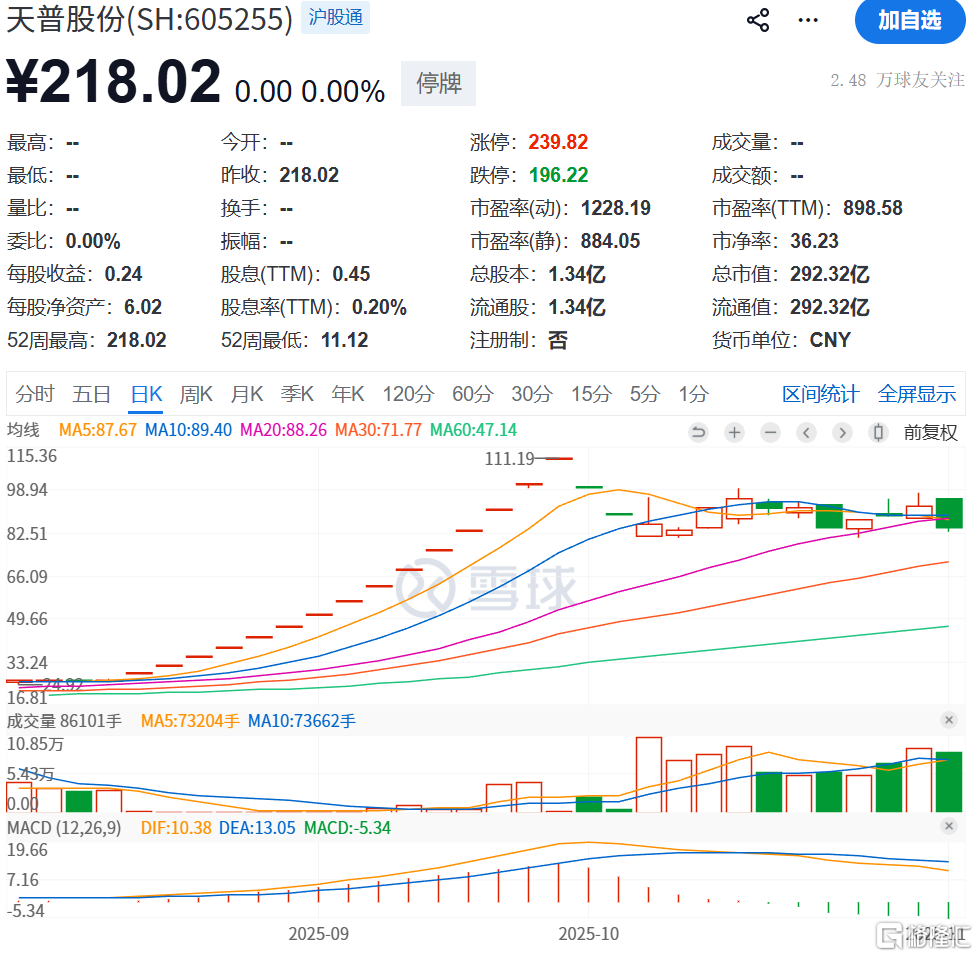
Task: Click the MA60:47.14 legend label
Action: (x=473, y=430)
